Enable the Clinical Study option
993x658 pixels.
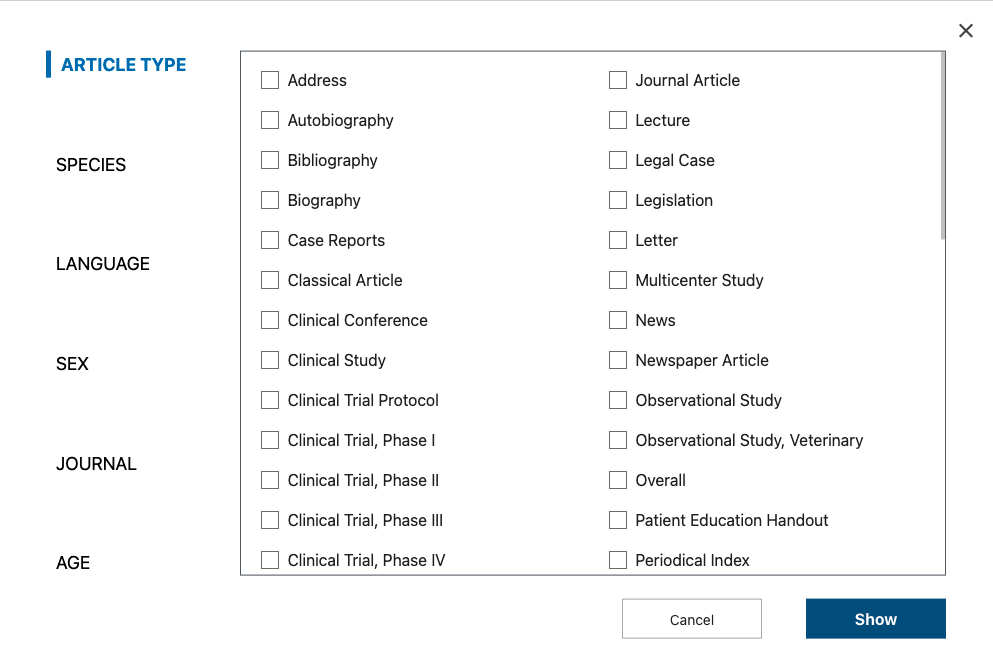point(270,360)
